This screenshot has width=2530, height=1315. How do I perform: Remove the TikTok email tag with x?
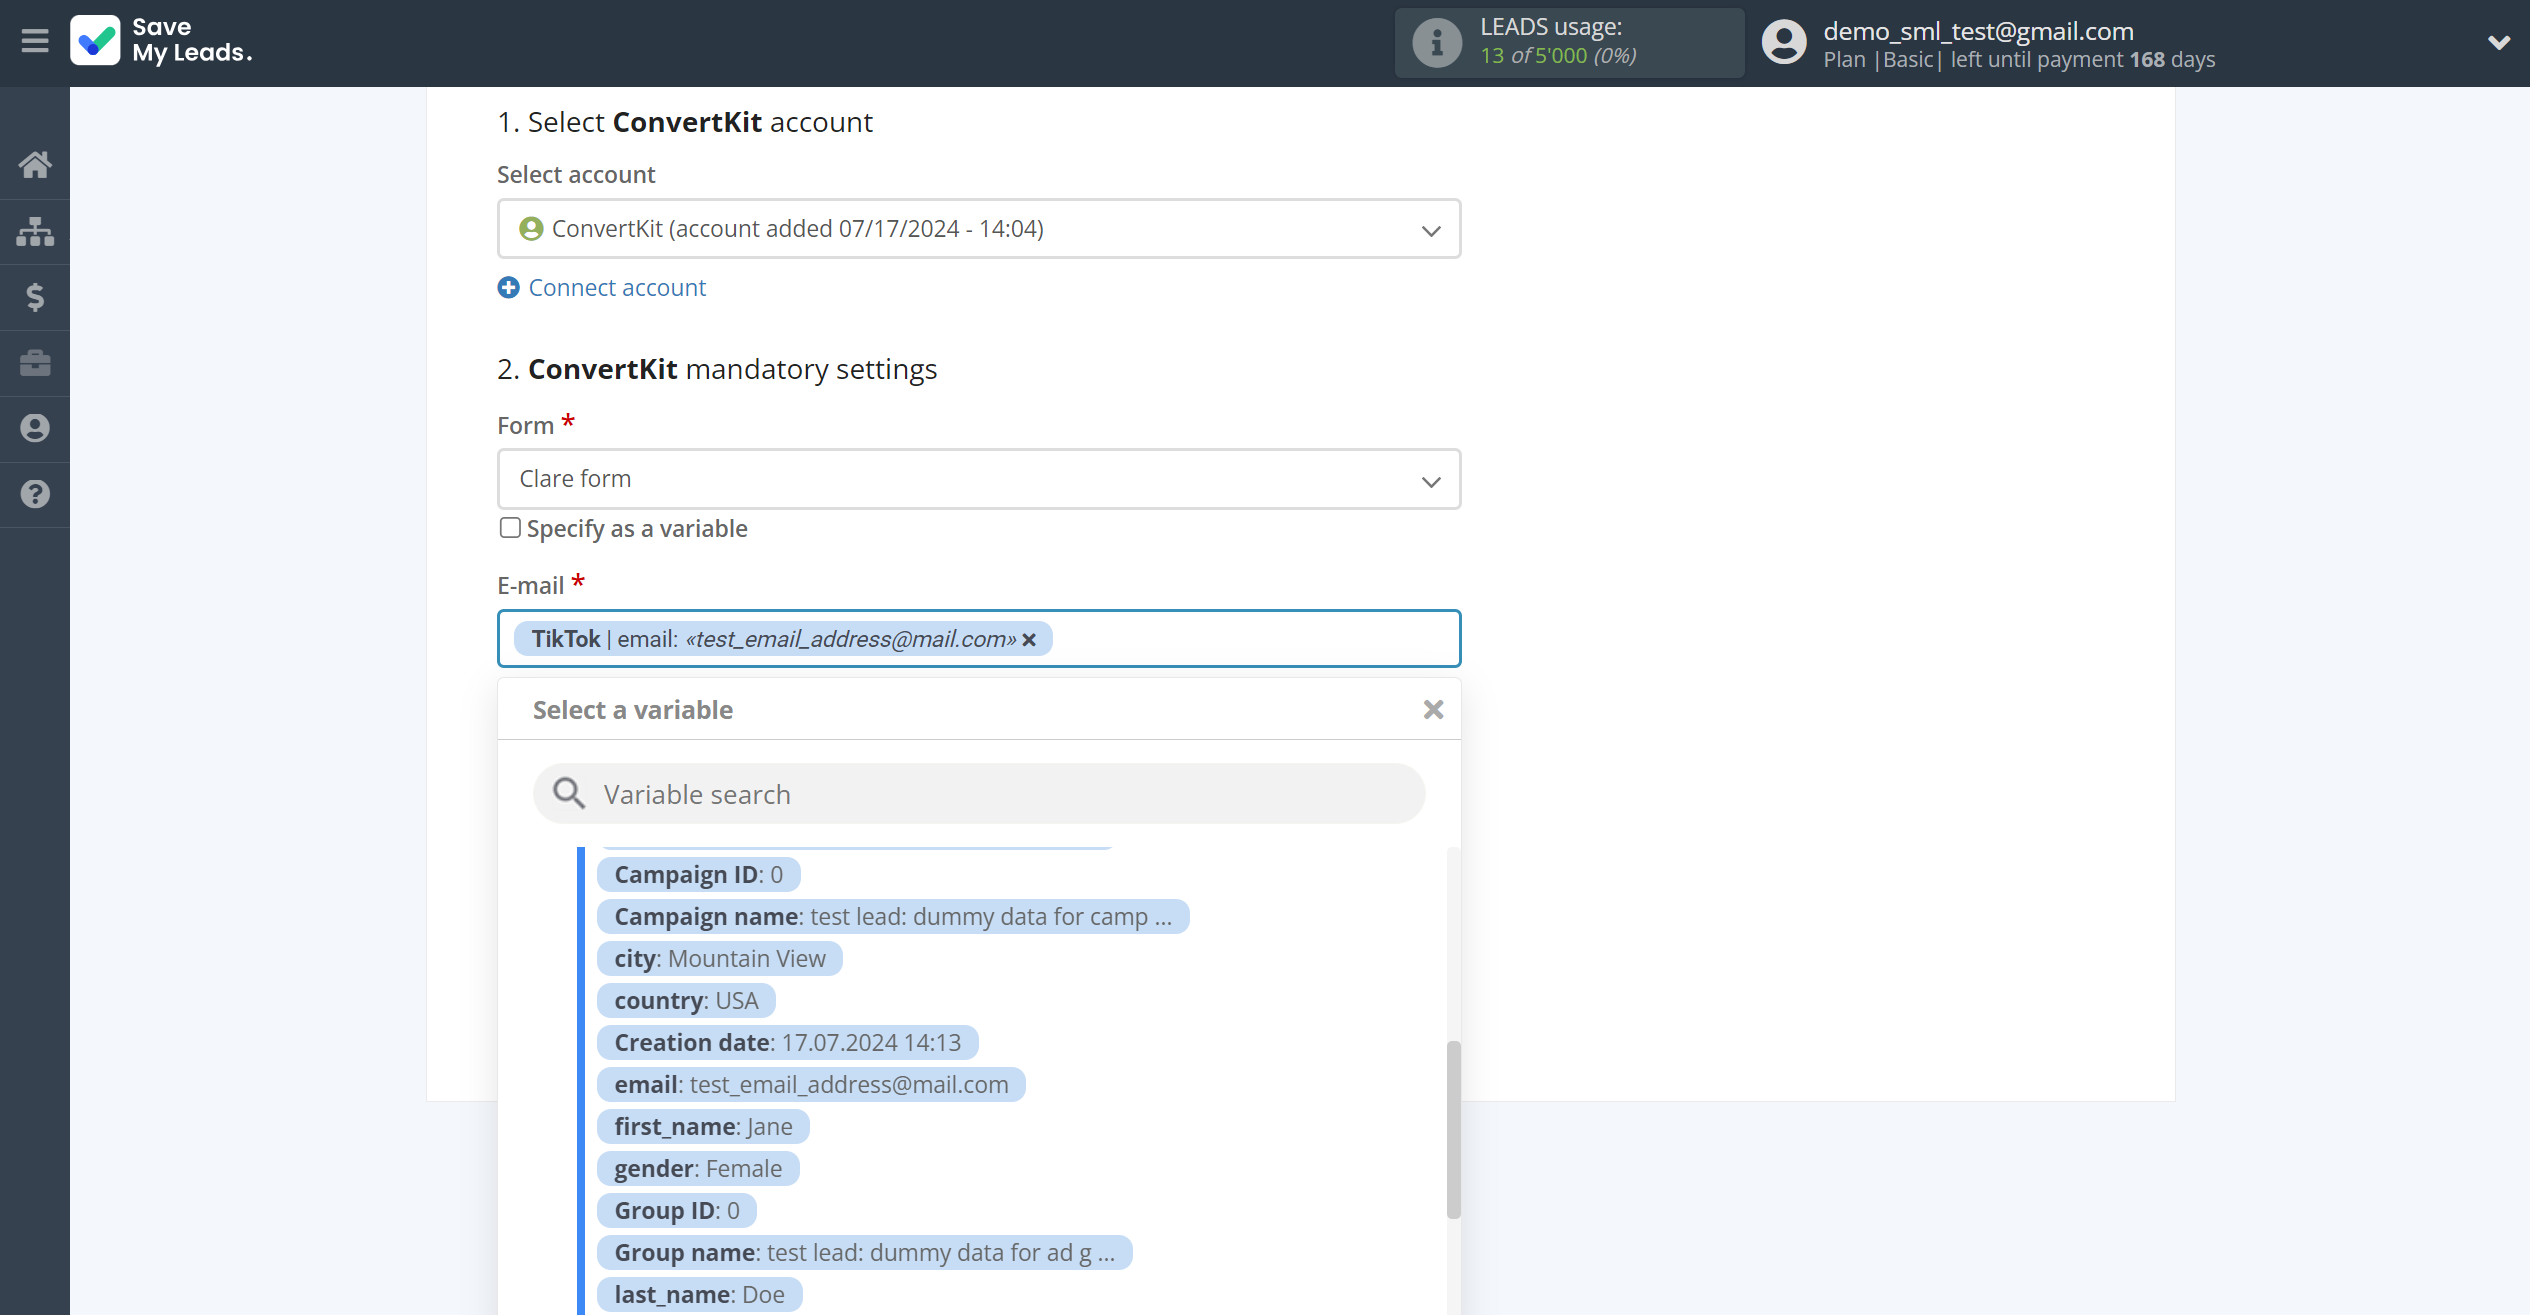tap(1029, 640)
